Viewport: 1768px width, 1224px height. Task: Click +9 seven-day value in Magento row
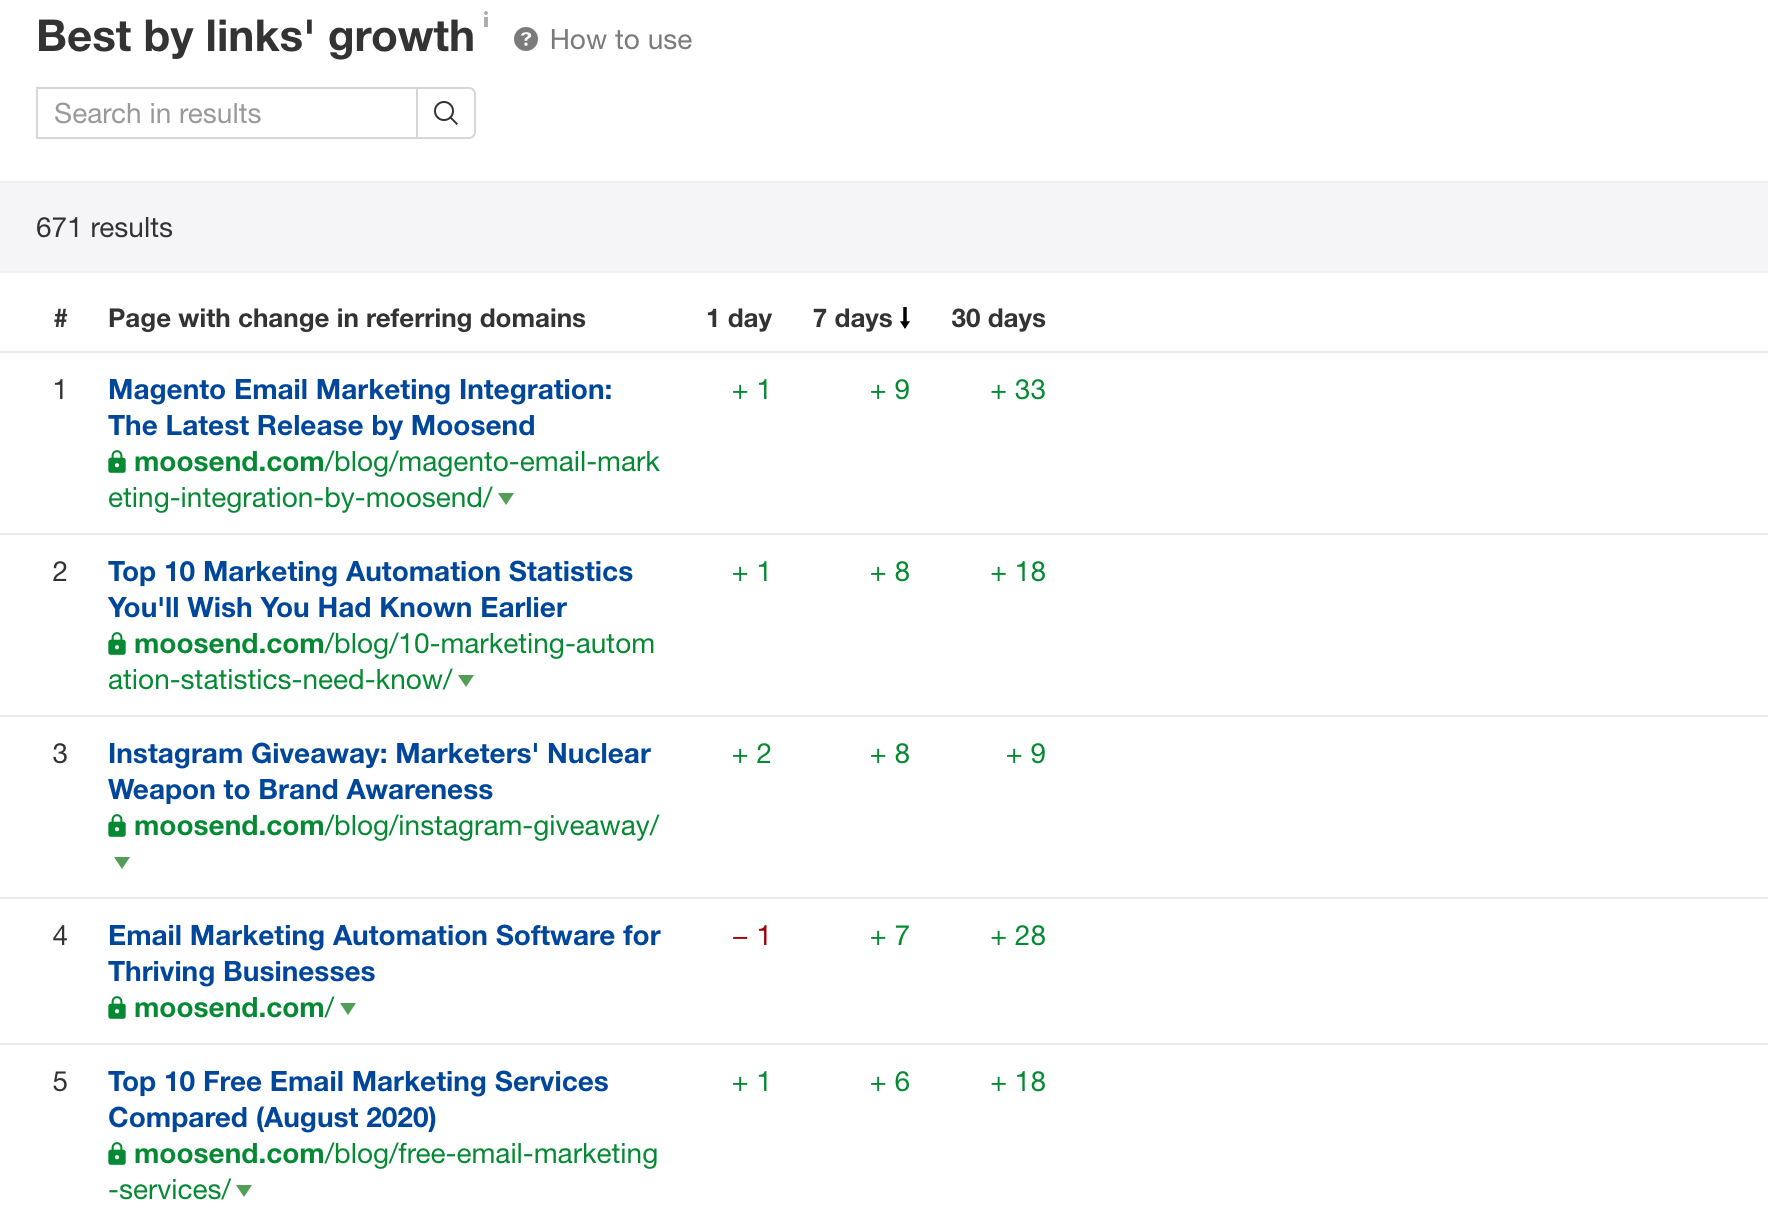pyautogui.click(x=890, y=389)
